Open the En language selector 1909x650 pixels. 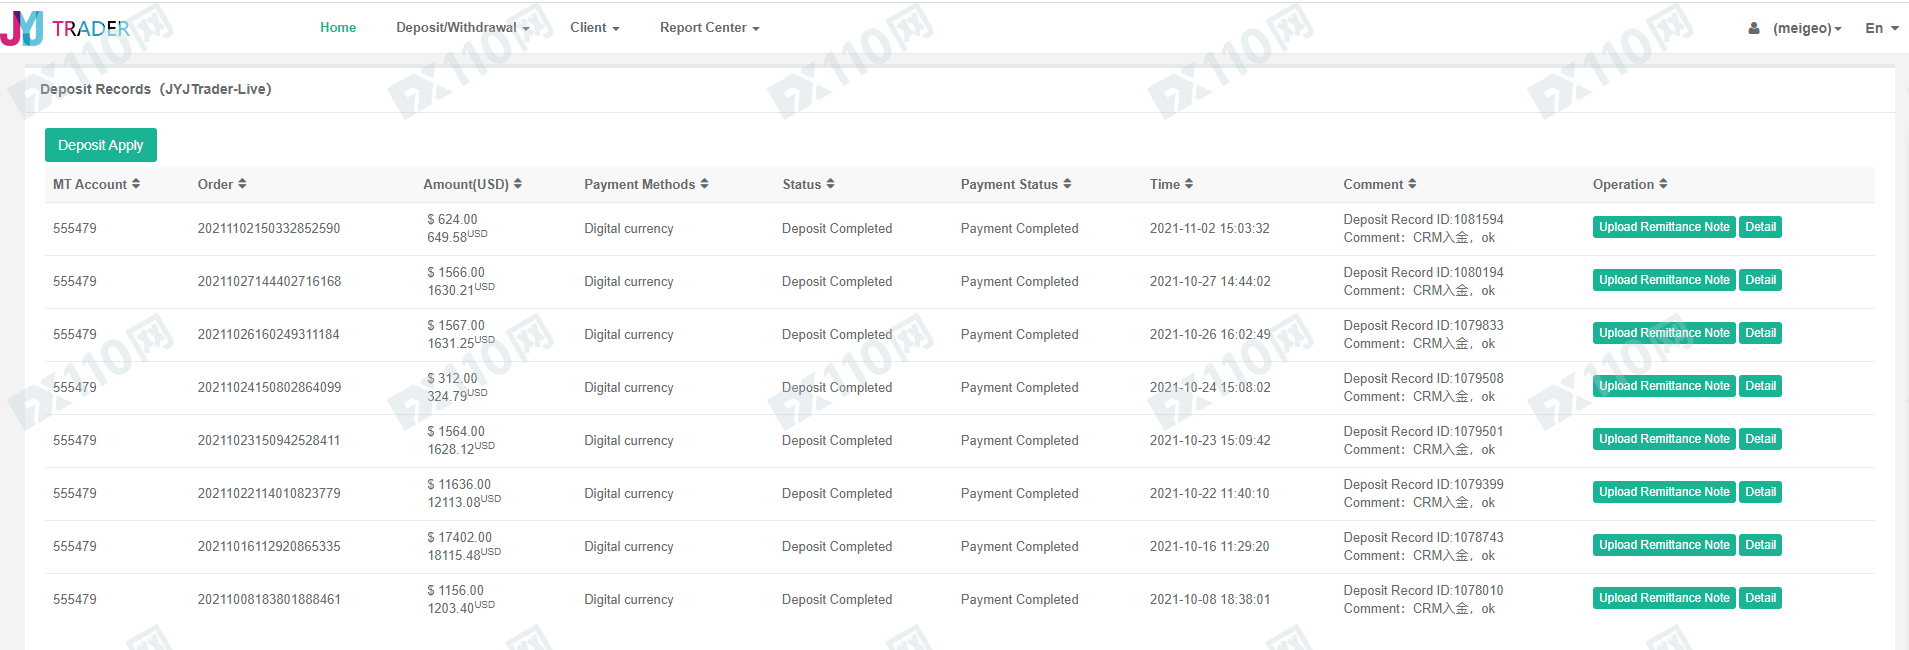[x=1882, y=28]
